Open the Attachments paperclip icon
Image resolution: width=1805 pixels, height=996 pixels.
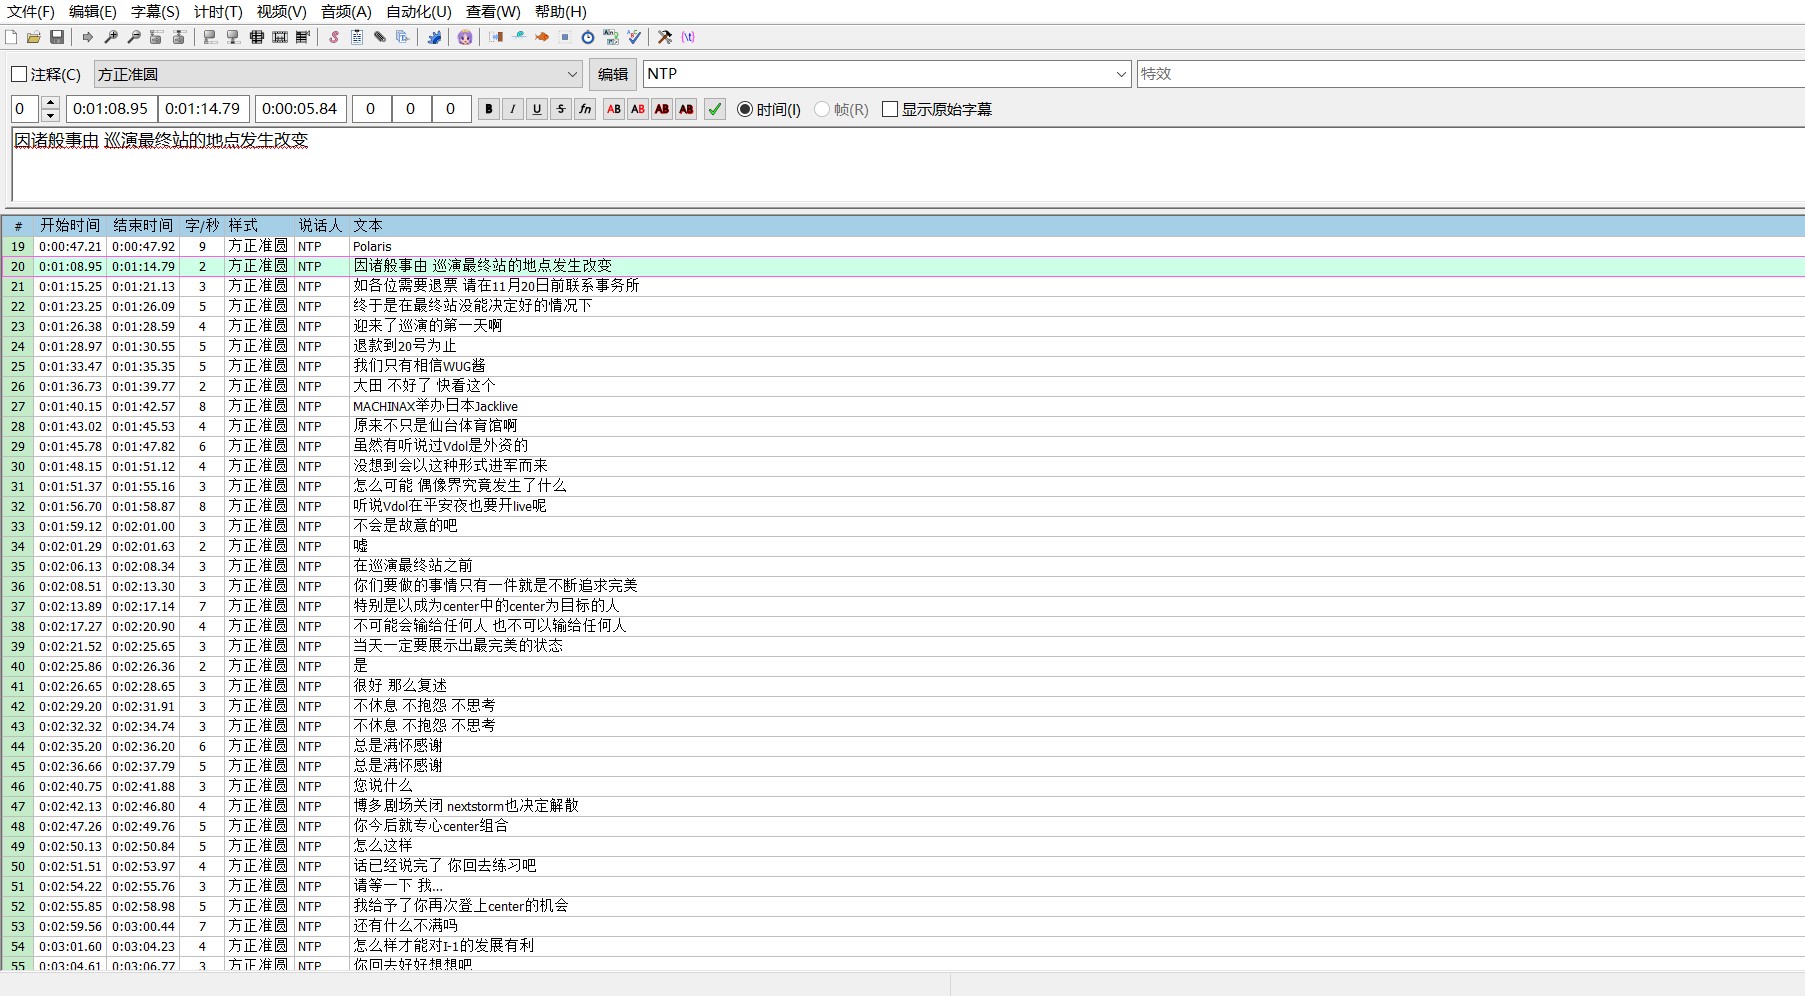380,37
